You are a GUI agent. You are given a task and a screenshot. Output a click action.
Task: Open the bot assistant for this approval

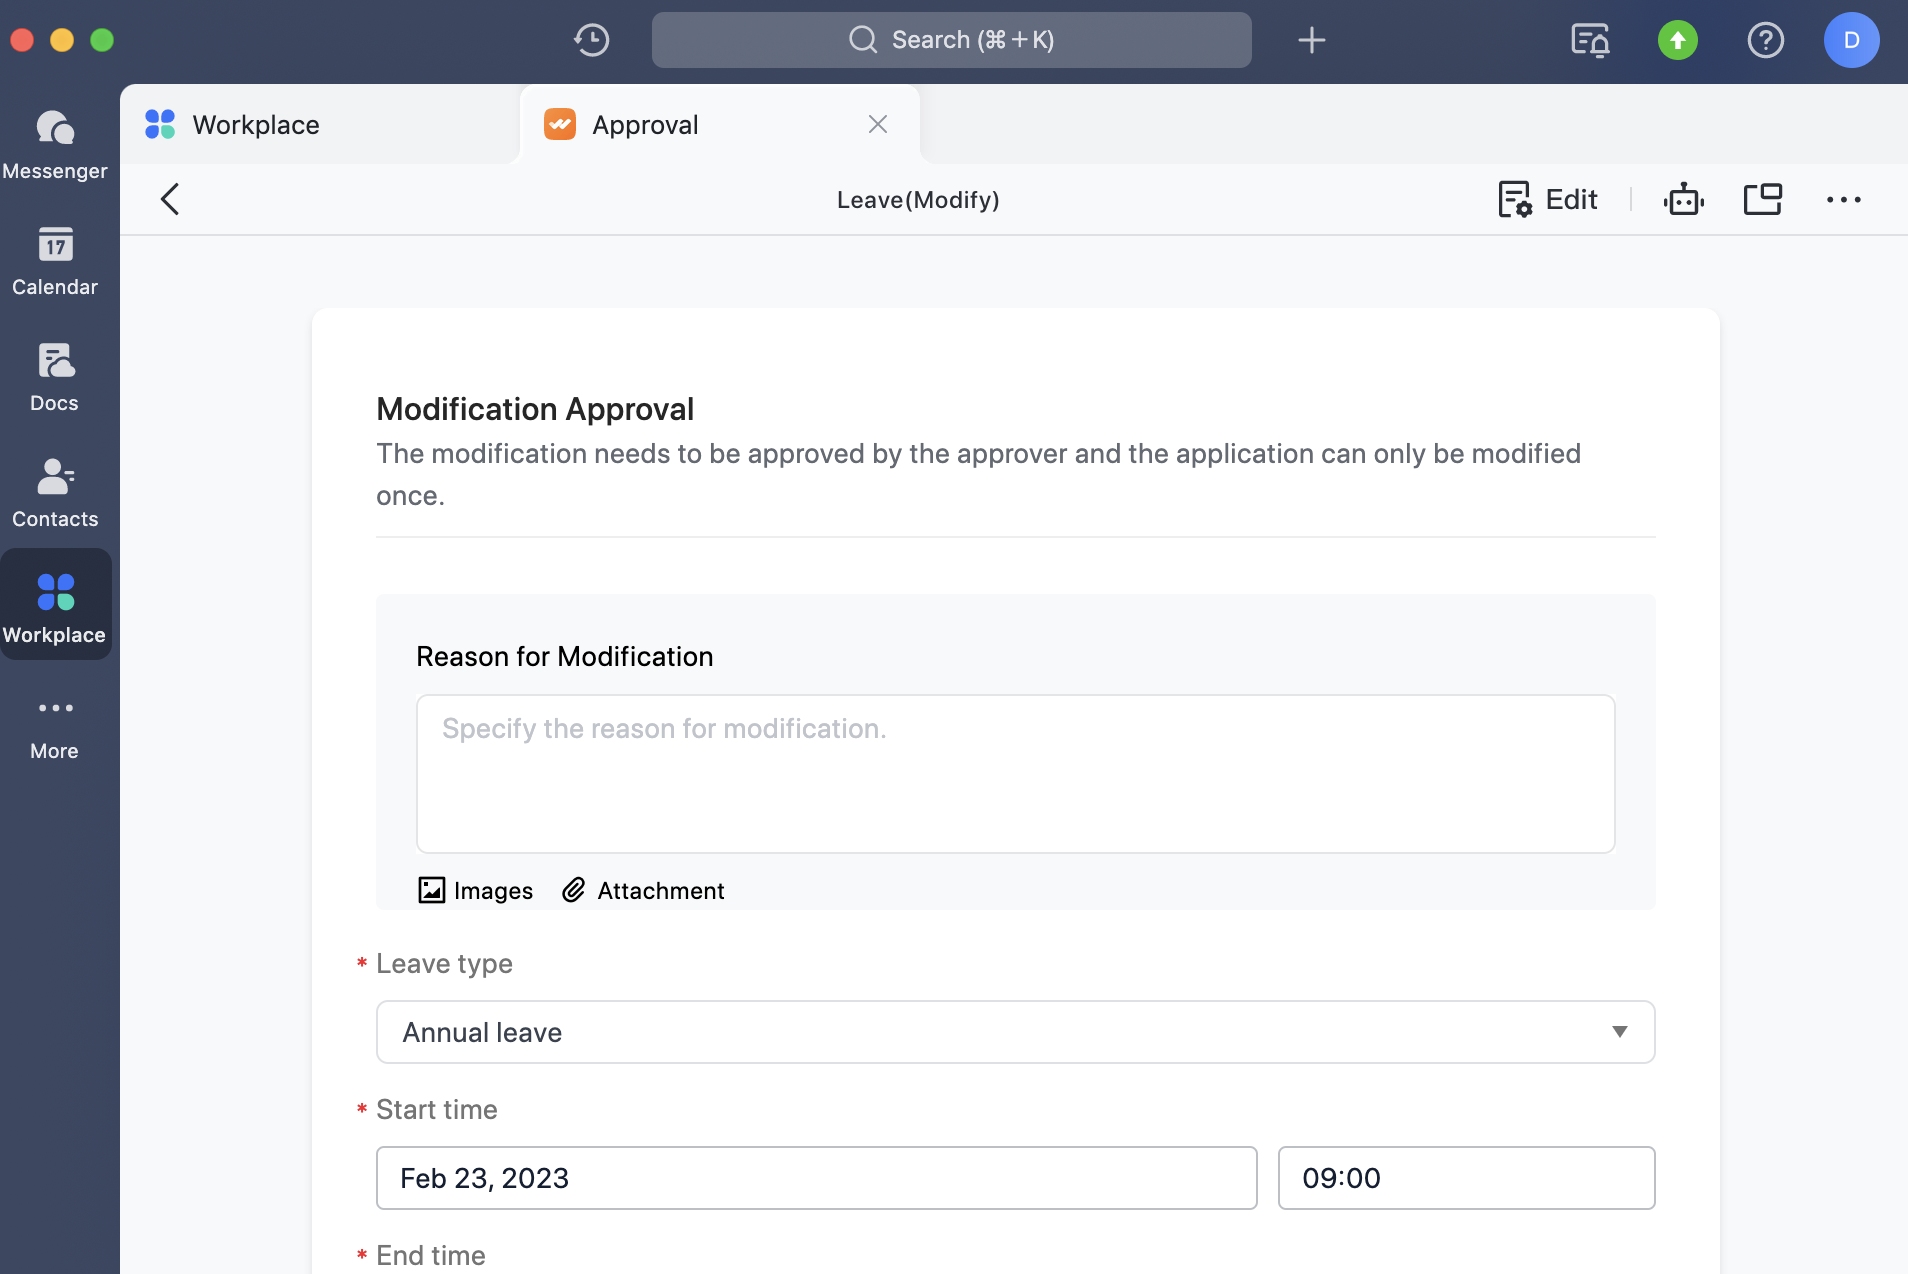click(1685, 199)
